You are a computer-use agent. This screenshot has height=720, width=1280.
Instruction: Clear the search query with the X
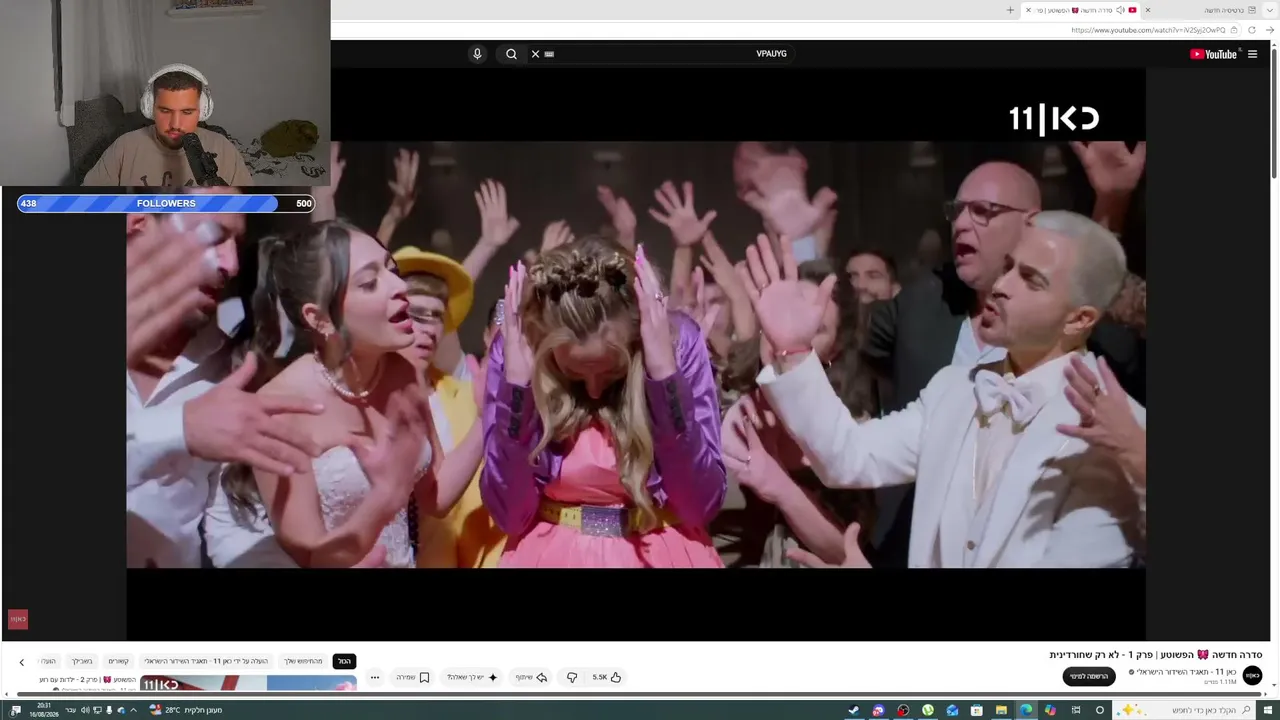535,54
